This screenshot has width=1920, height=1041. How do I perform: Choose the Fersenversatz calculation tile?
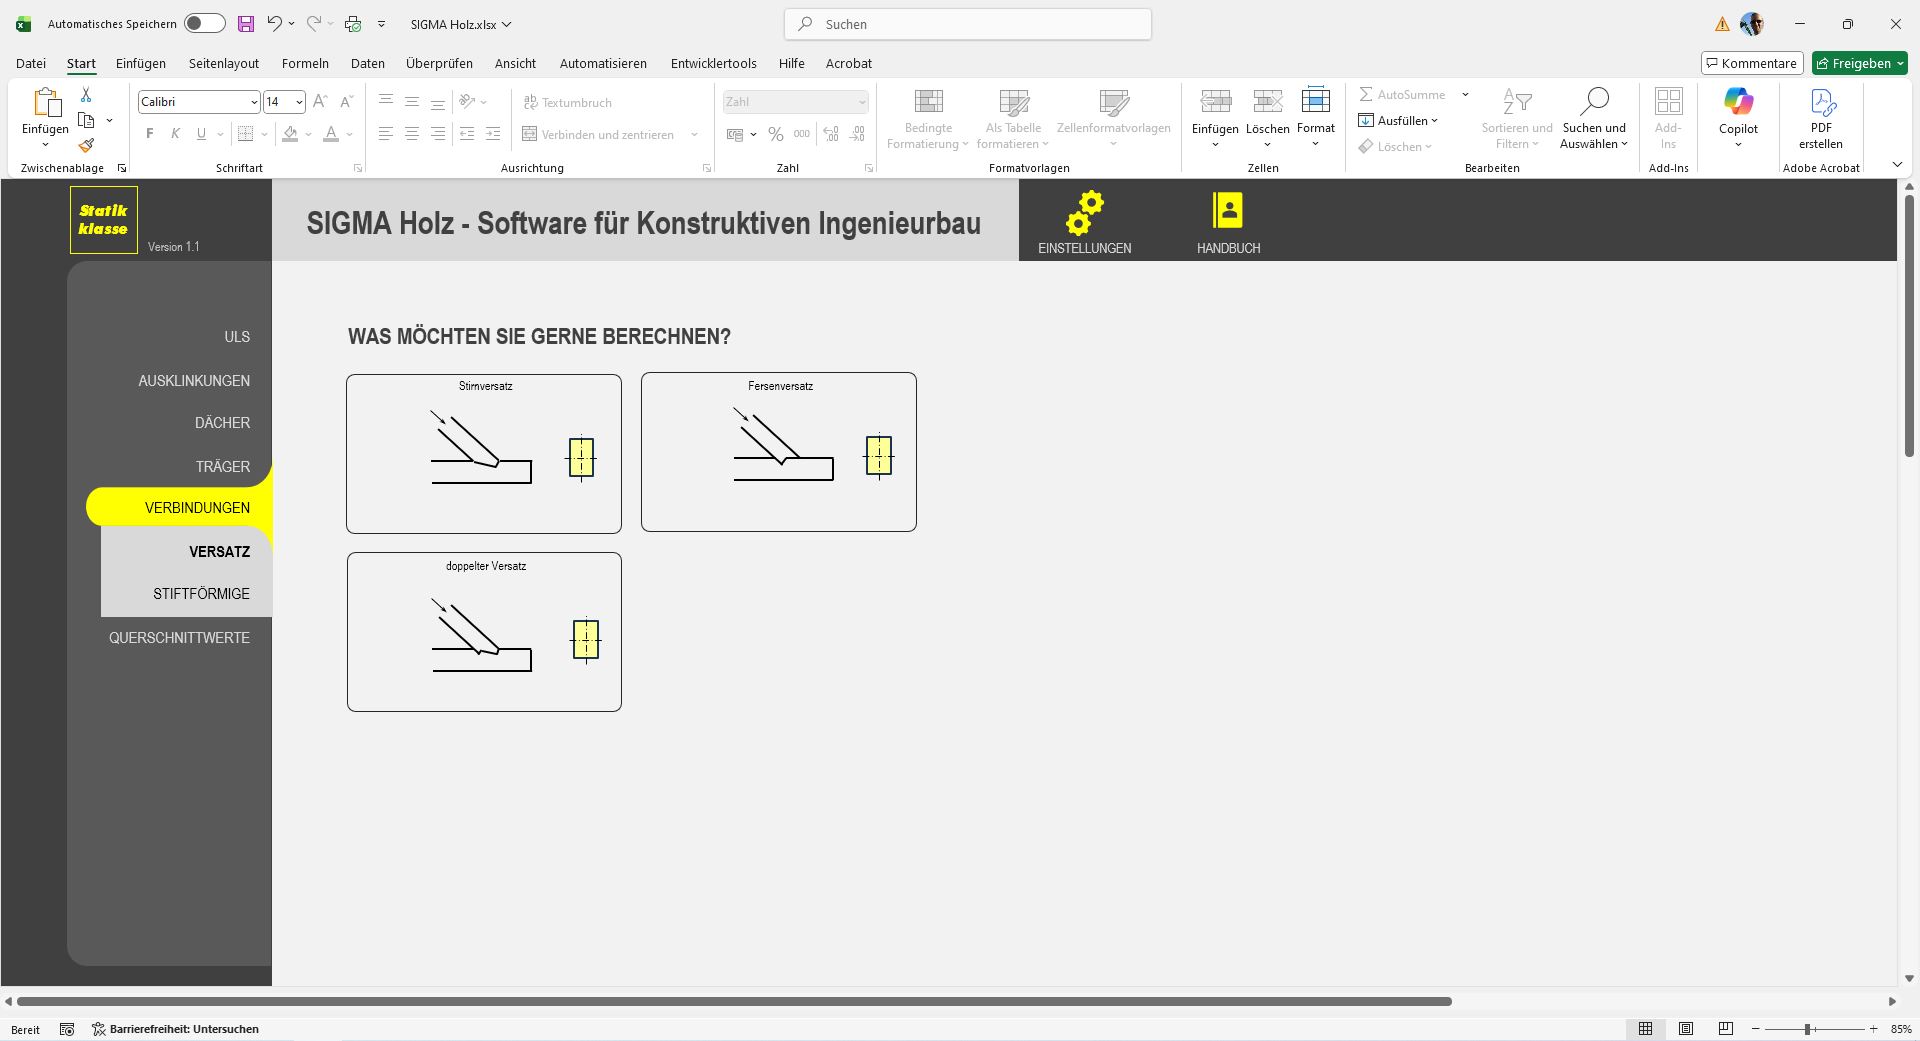coord(778,452)
